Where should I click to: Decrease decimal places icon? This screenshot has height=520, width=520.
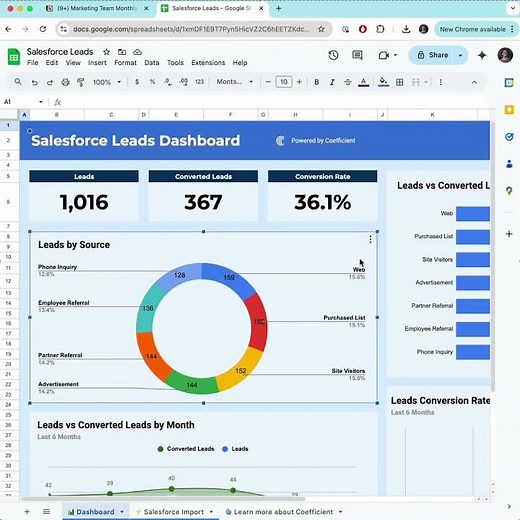point(168,82)
